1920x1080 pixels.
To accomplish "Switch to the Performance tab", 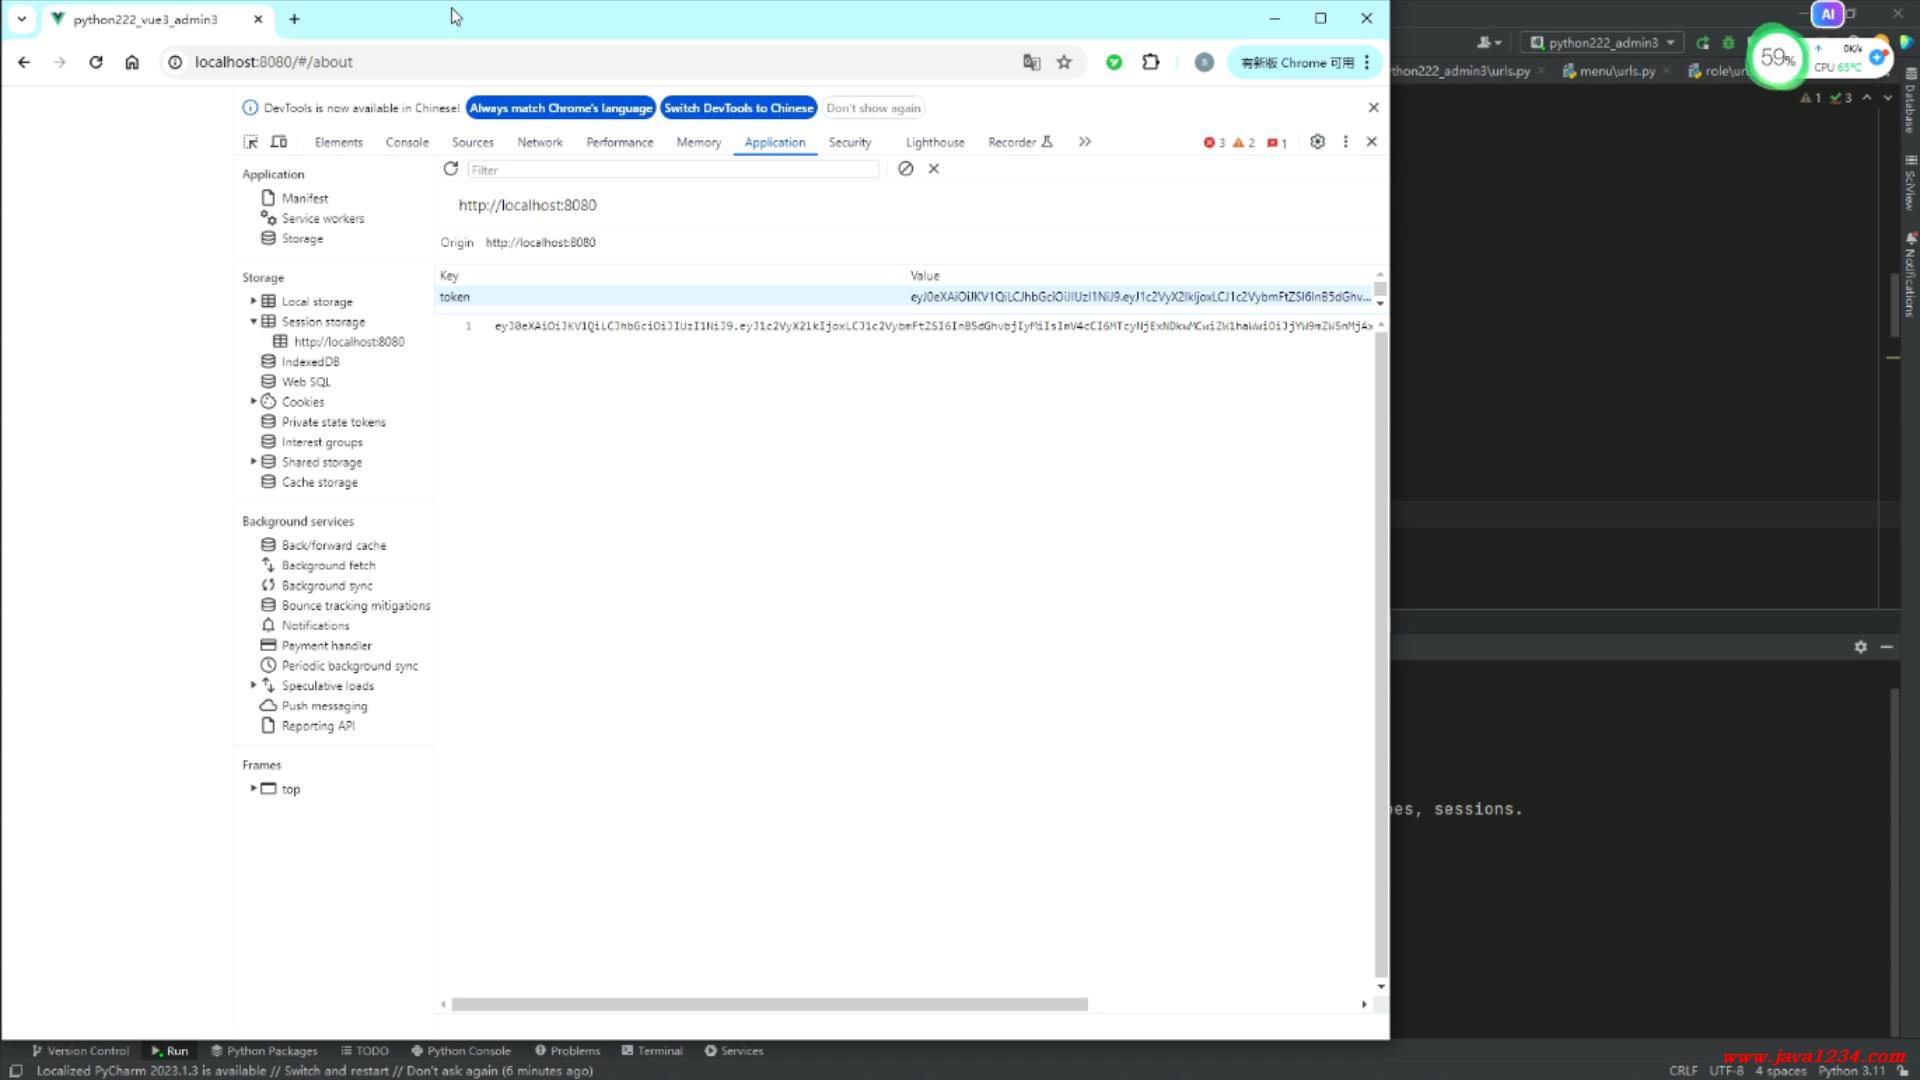I will [x=620, y=142].
